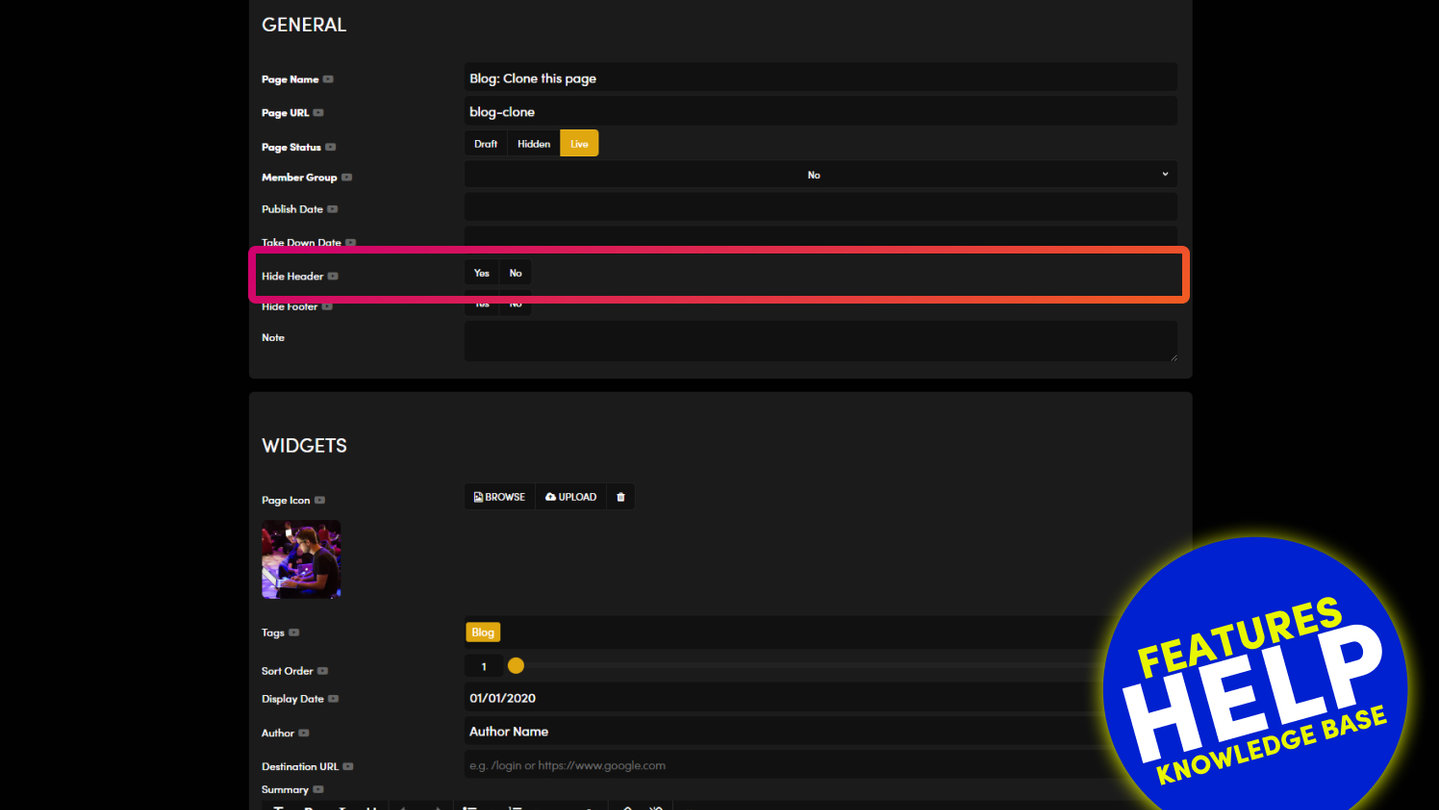Set Page Status to Hidden
Image resolution: width=1439 pixels, height=810 pixels.
(533, 144)
